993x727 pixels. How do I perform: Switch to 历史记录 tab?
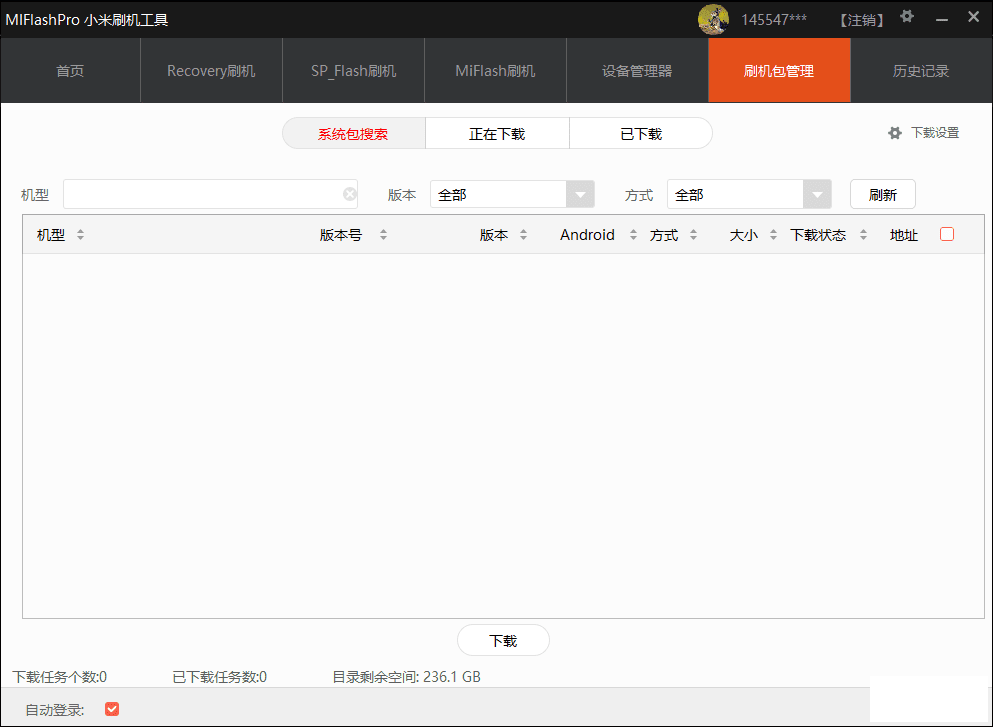point(921,70)
